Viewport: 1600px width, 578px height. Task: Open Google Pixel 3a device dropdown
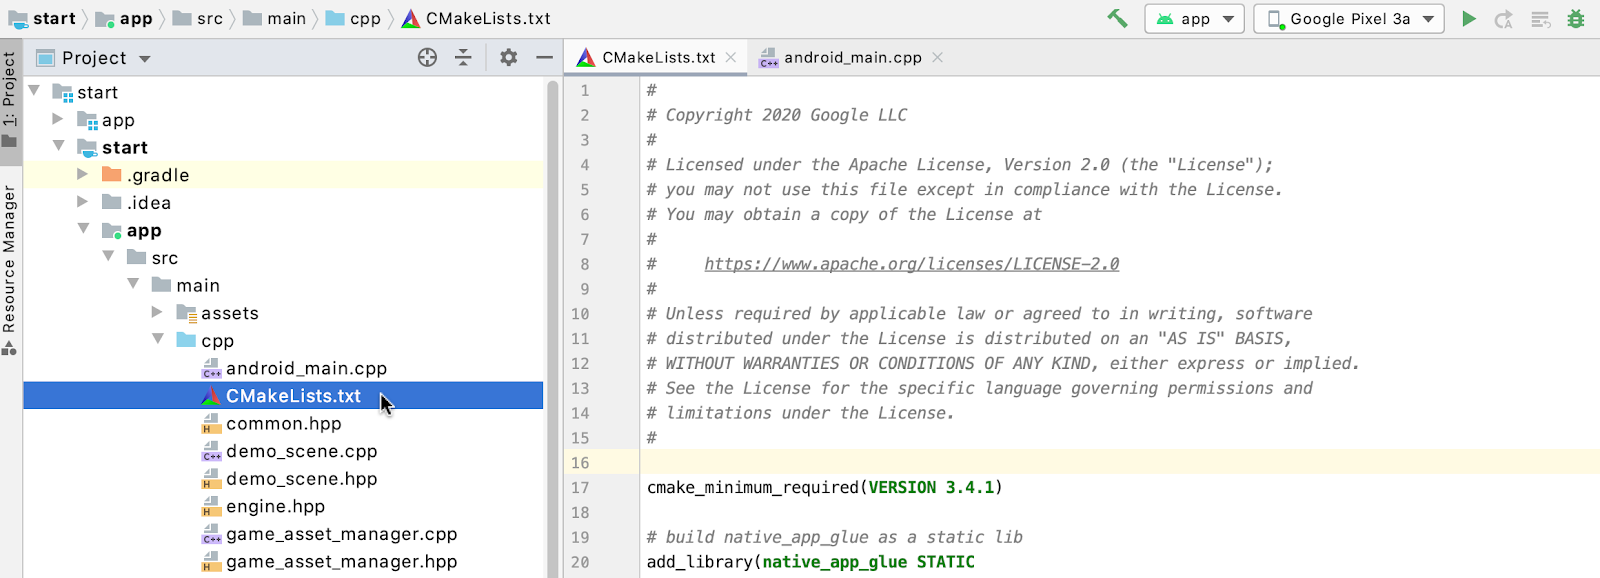click(x=1349, y=19)
